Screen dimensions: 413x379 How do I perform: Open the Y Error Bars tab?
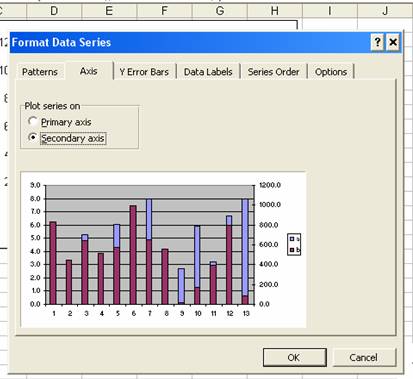tap(144, 72)
